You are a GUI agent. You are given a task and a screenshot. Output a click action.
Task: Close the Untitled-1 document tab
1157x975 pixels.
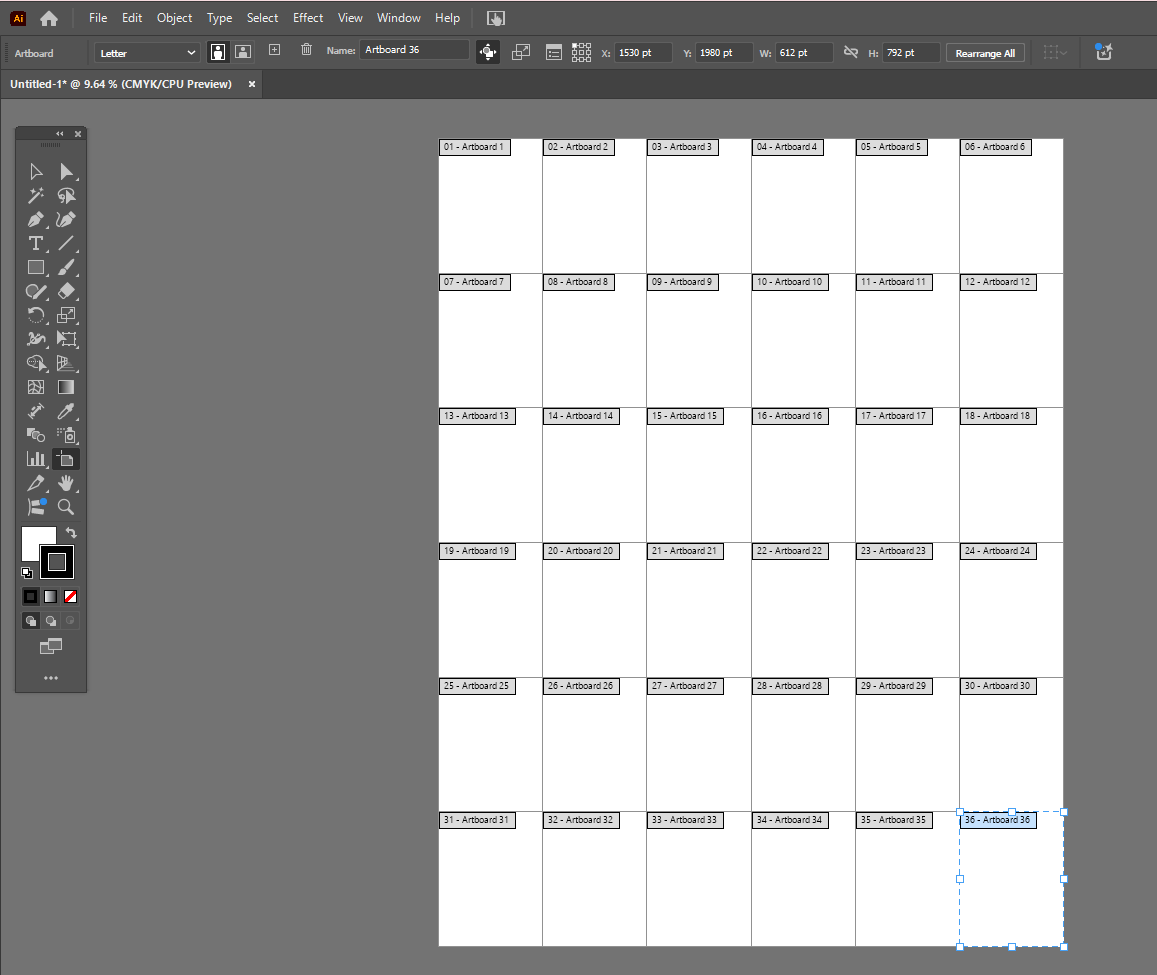[252, 84]
